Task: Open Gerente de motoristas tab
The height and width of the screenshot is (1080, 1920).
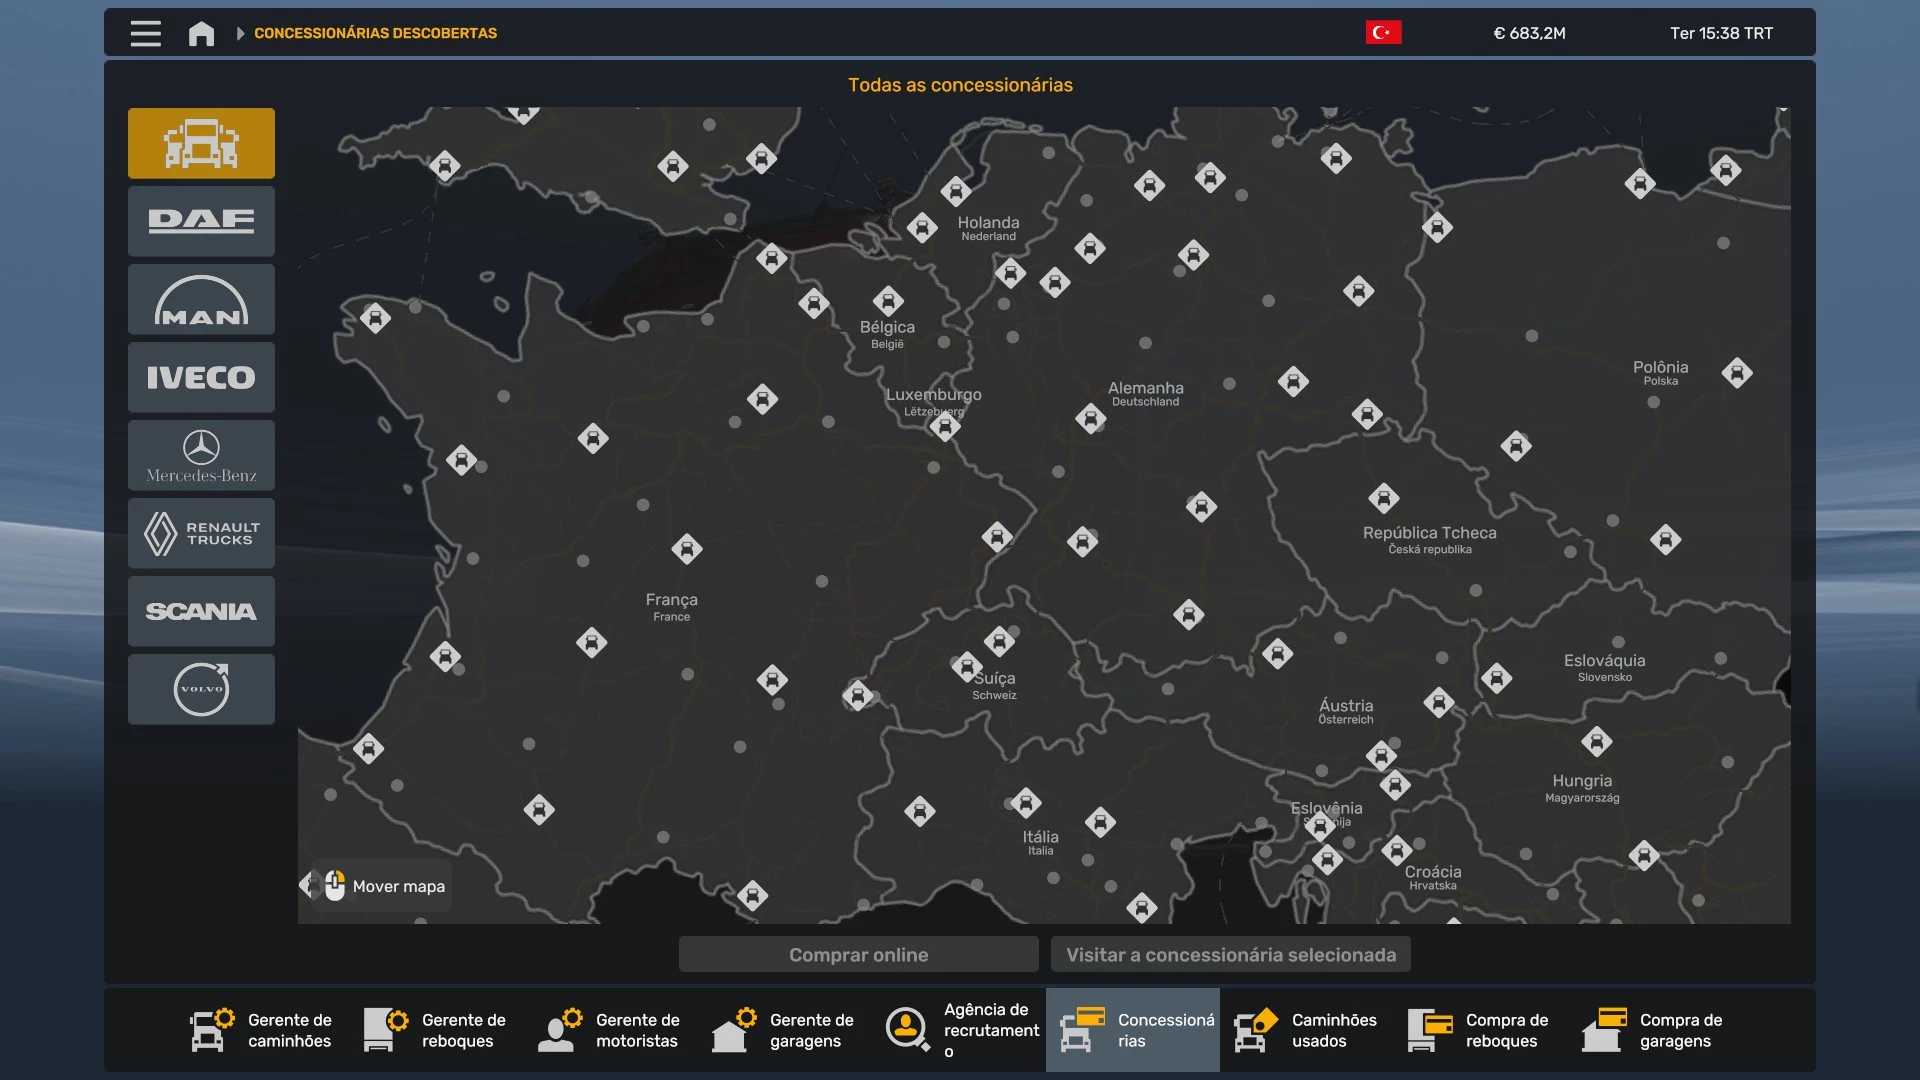Action: (x=609, y=1030)
